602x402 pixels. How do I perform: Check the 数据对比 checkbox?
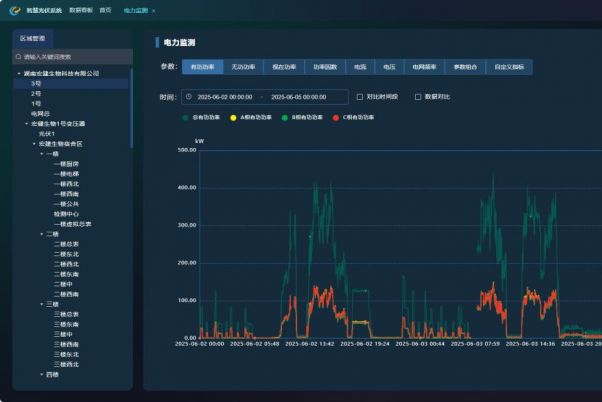coord(417,97)
